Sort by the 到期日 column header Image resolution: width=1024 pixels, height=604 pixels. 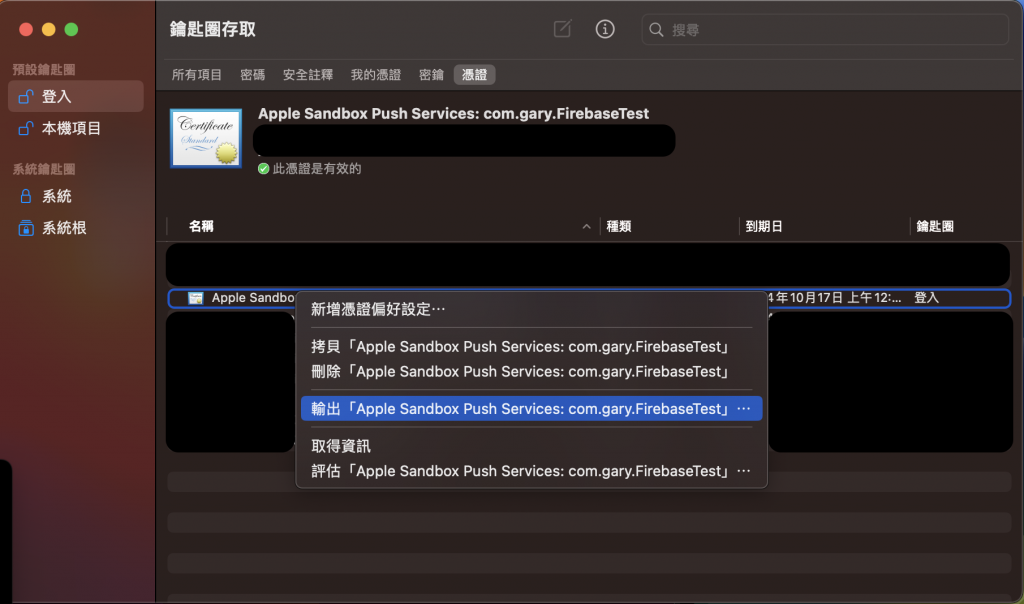pyautogui.click(x=764, y=227)
